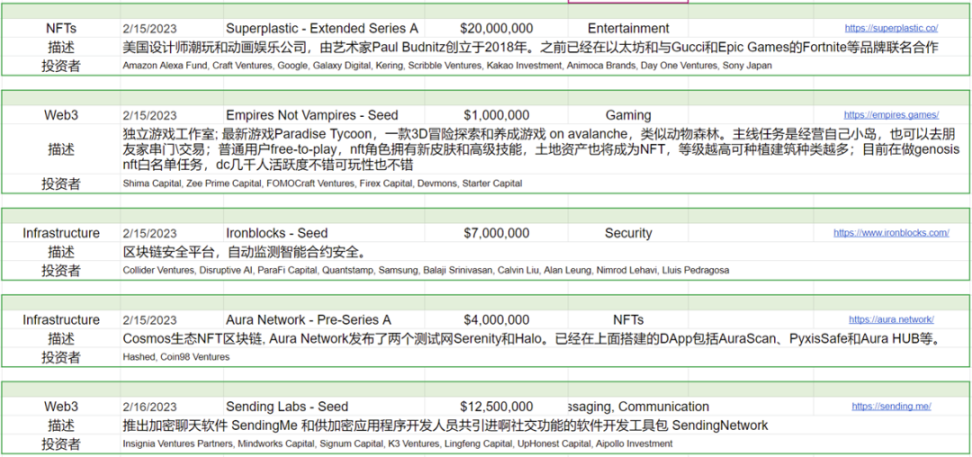Select the Aura Network description about Serenity和Halo
The image size is (972, 457).
click(x=533, y=339)
